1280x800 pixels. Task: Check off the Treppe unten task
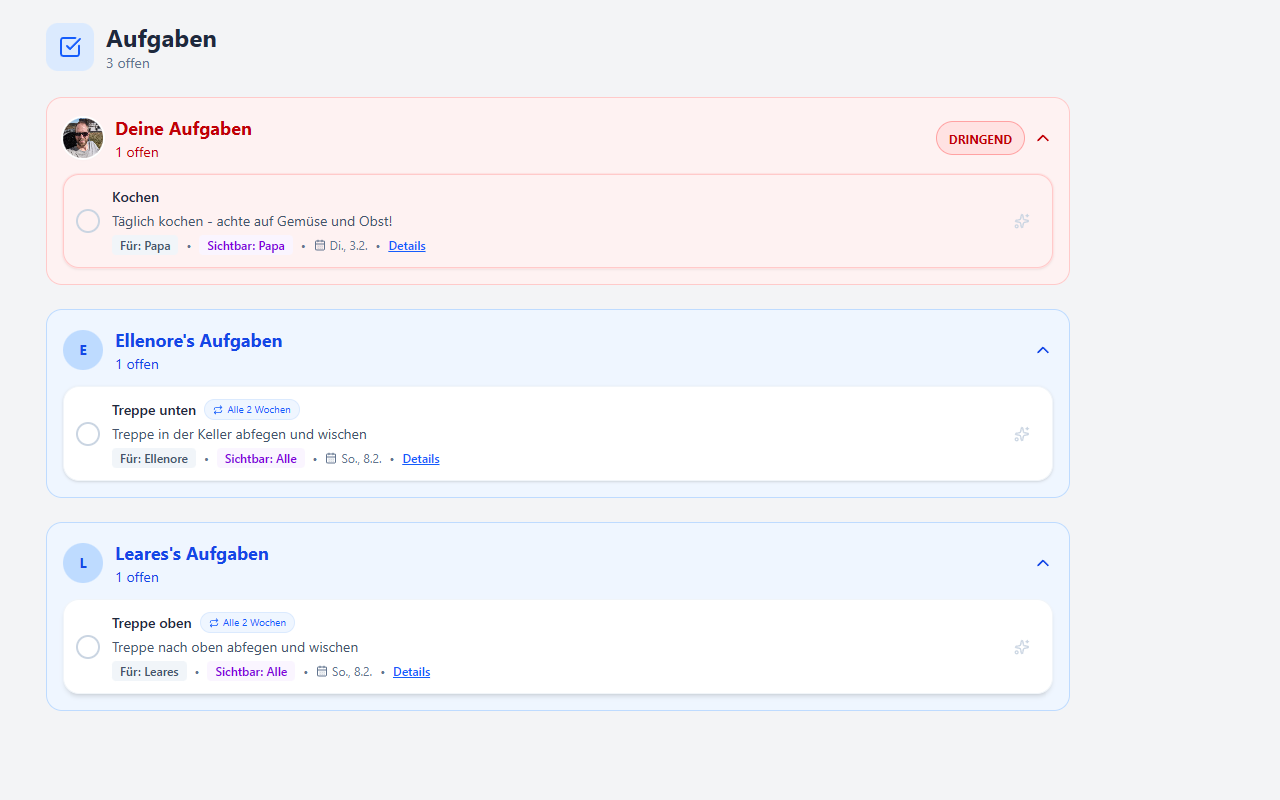[88, 434]
